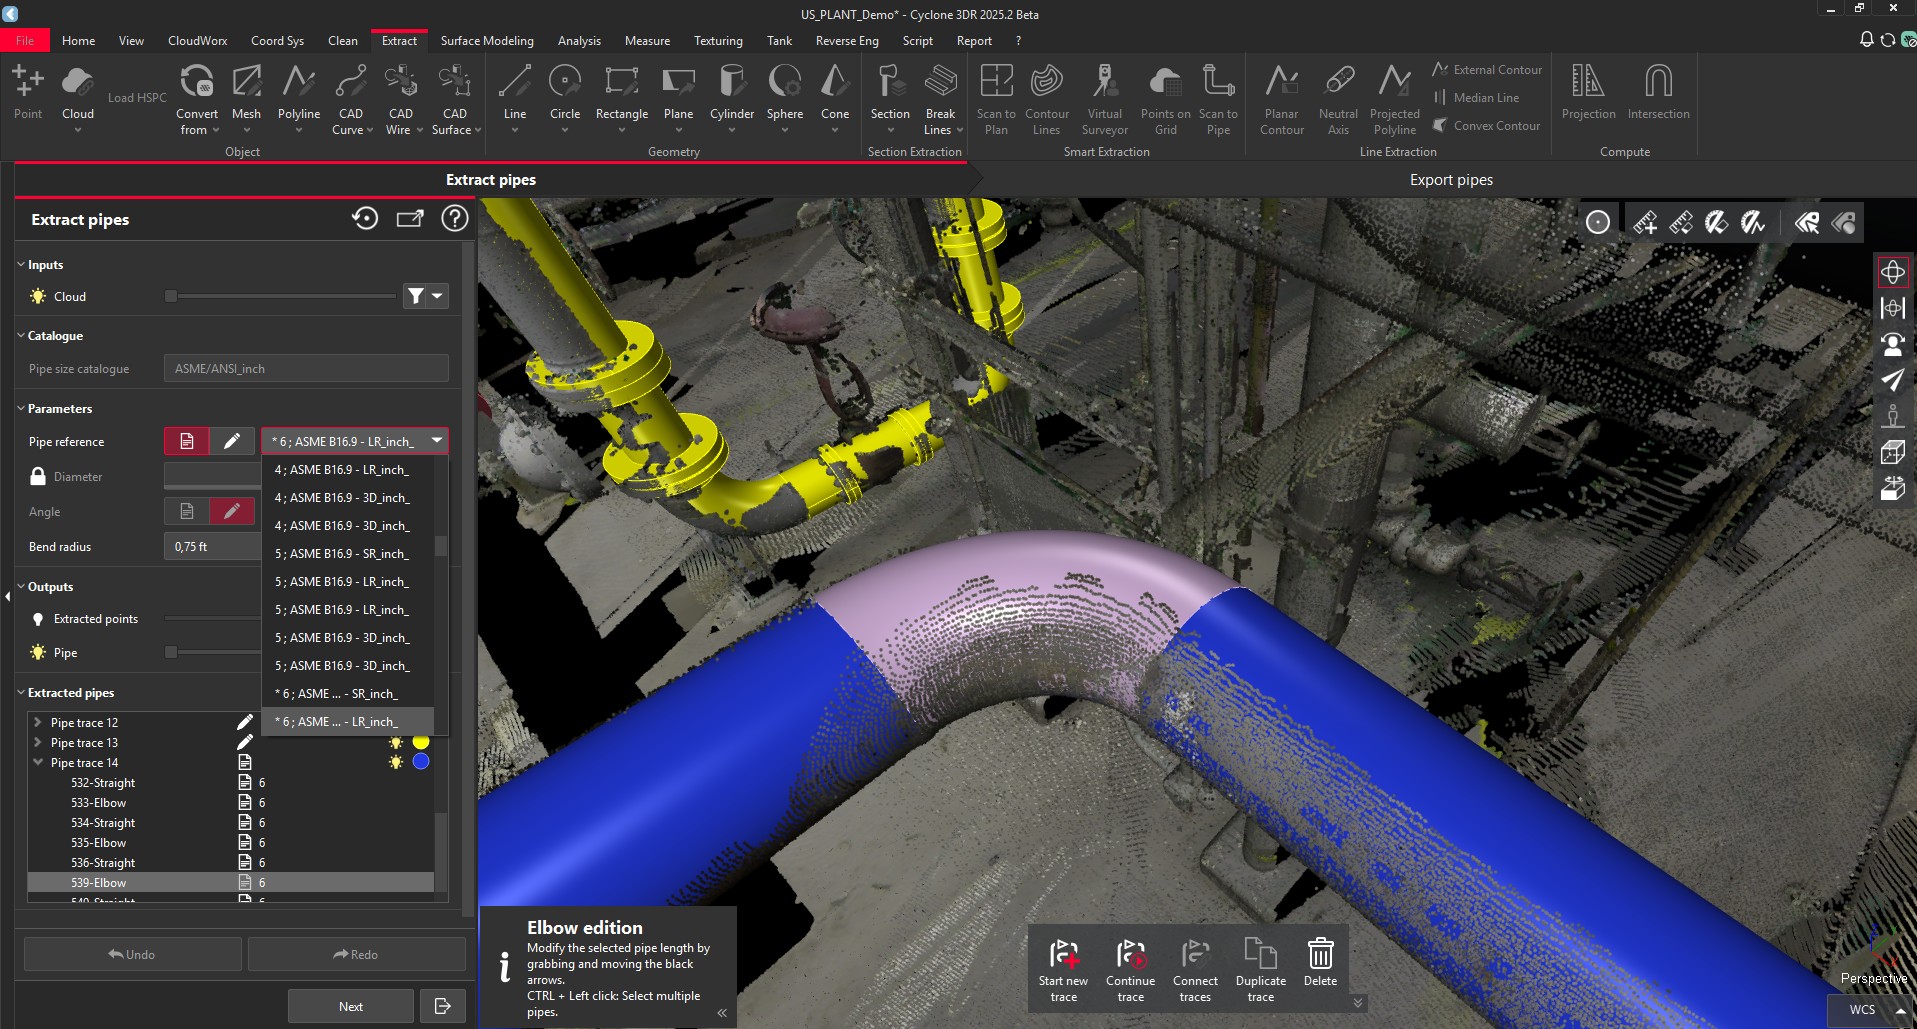Screen dimensions: 1917x1029
Task: Select the Planar Contour tool
Action: (1281, 97)
